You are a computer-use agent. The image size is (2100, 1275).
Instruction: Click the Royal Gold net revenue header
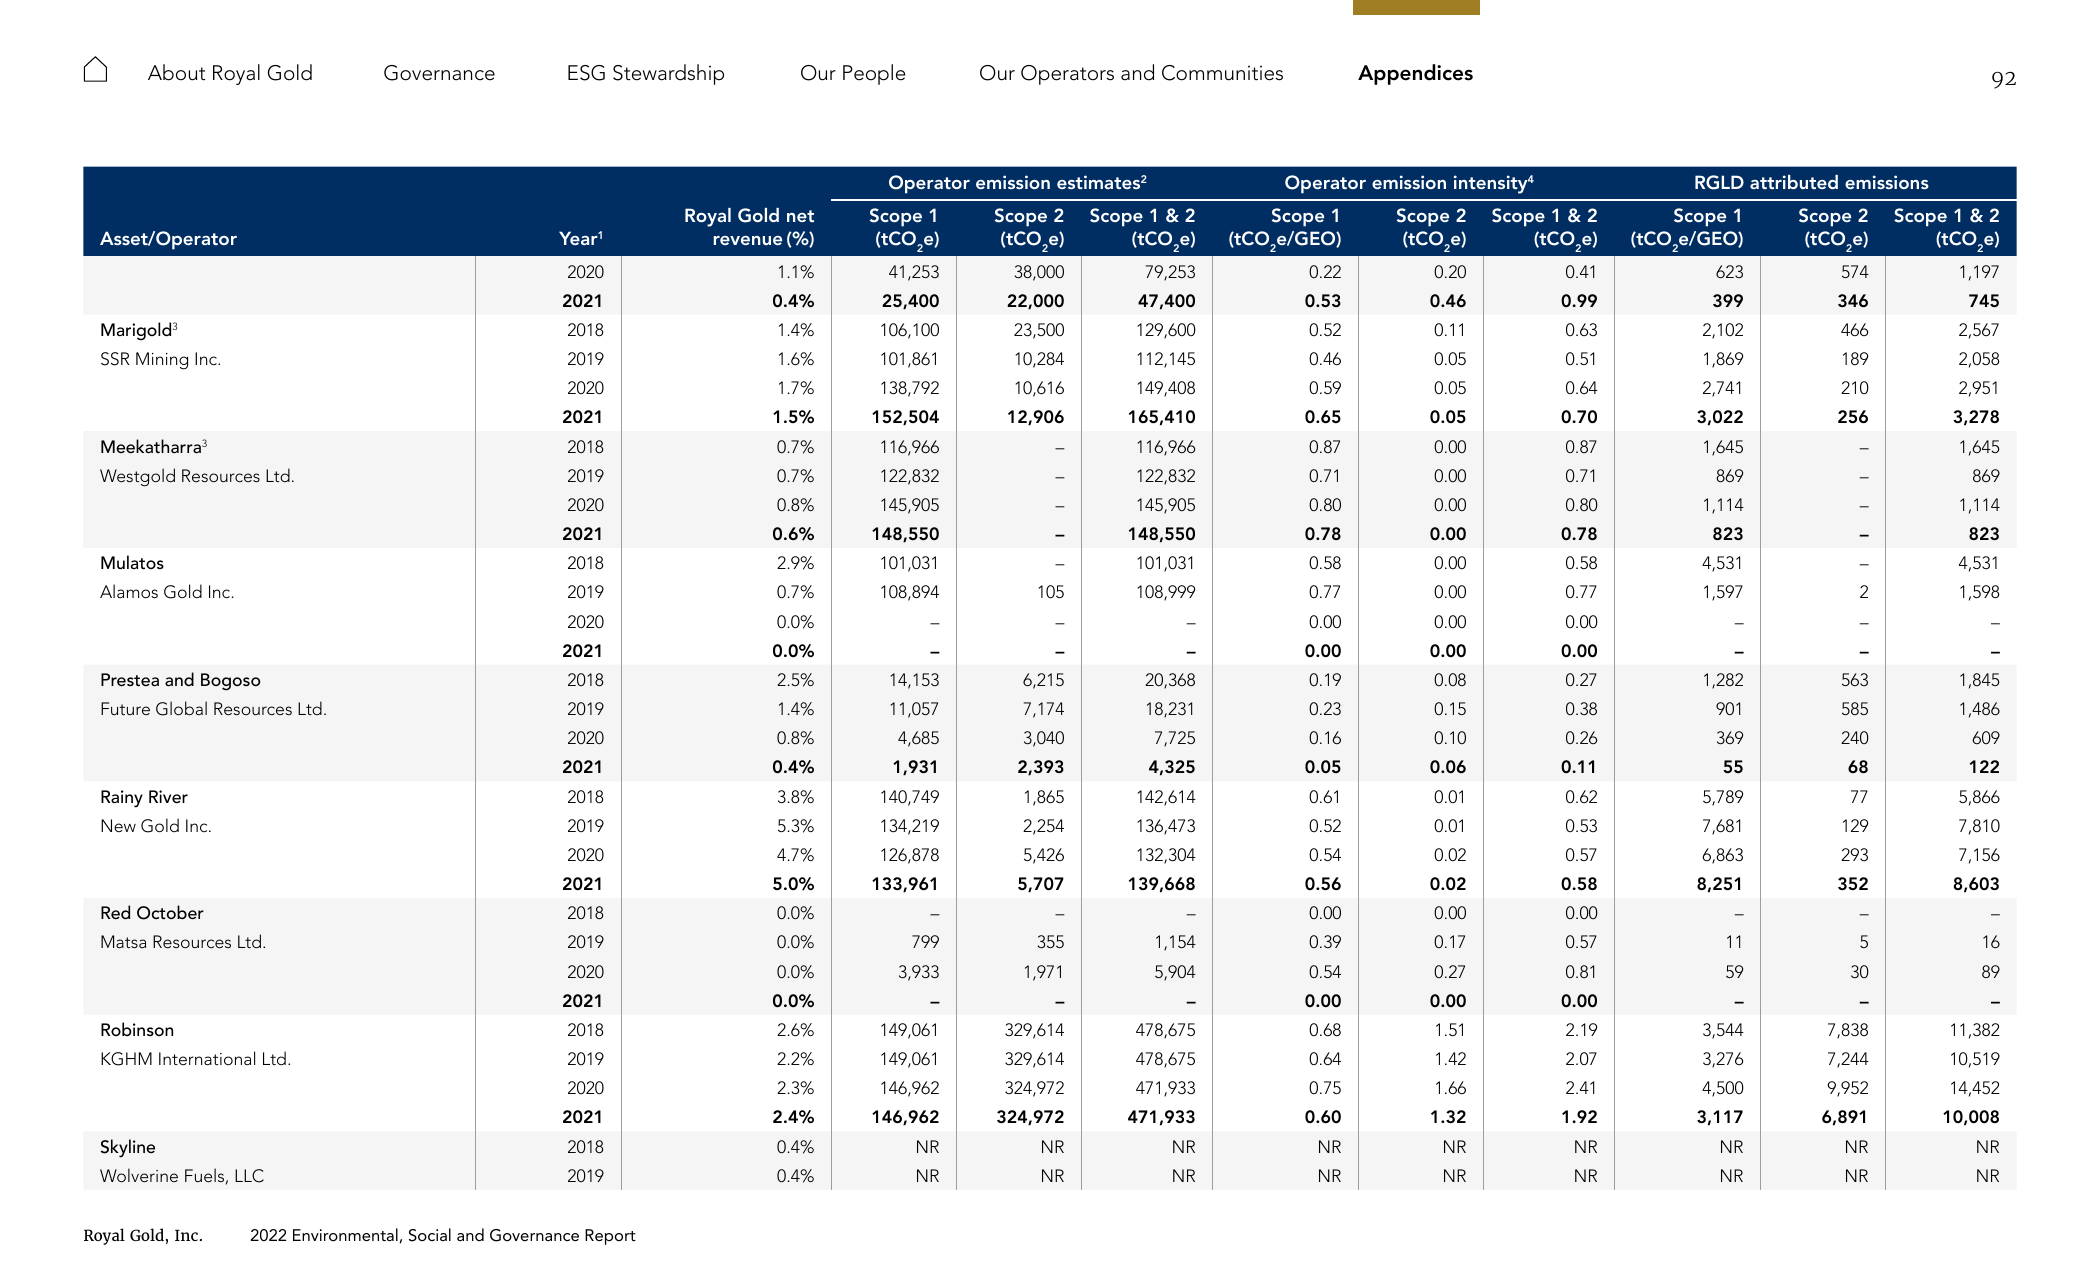[749, 227]
